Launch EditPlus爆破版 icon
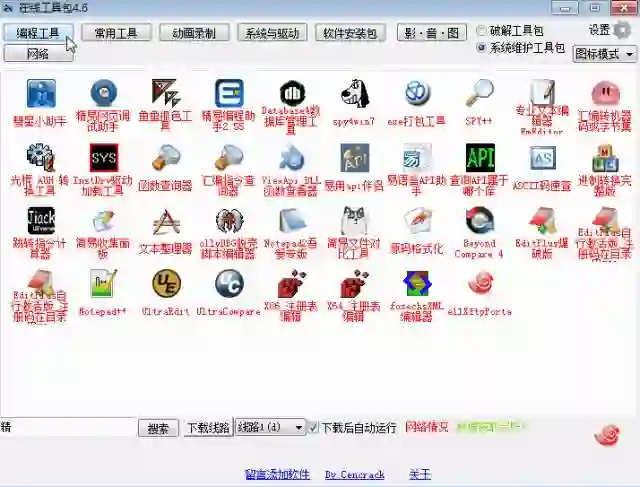640x487 pixels. tap(542, 221)
